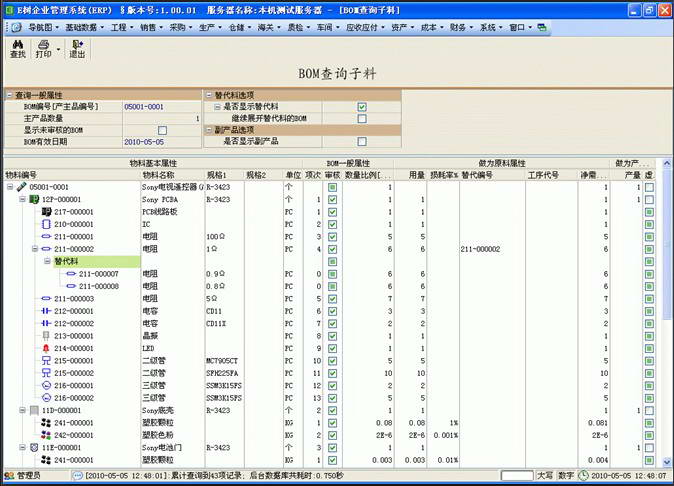Select the 213-000001 crystal icon
The image size is (674, 486).
[46, 336]
